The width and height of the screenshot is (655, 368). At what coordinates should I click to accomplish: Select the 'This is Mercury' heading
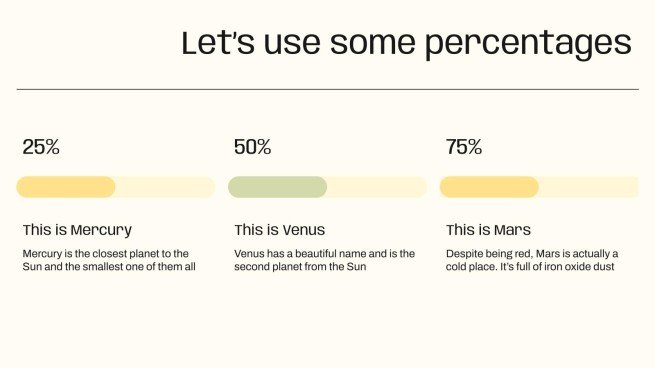(77, 230)
